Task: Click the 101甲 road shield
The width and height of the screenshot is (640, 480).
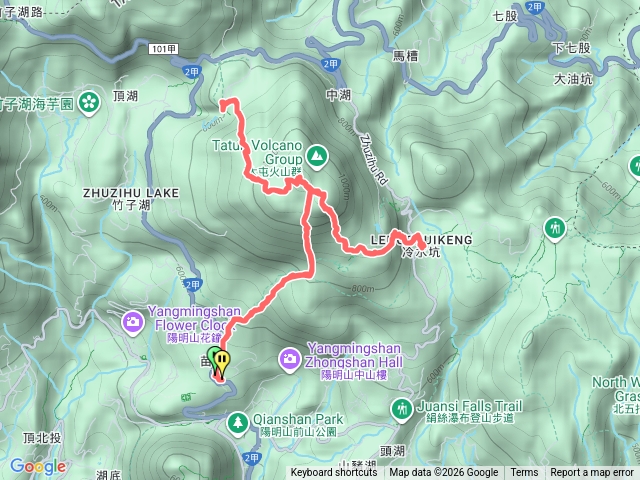Action: click(x=163, y=49)
